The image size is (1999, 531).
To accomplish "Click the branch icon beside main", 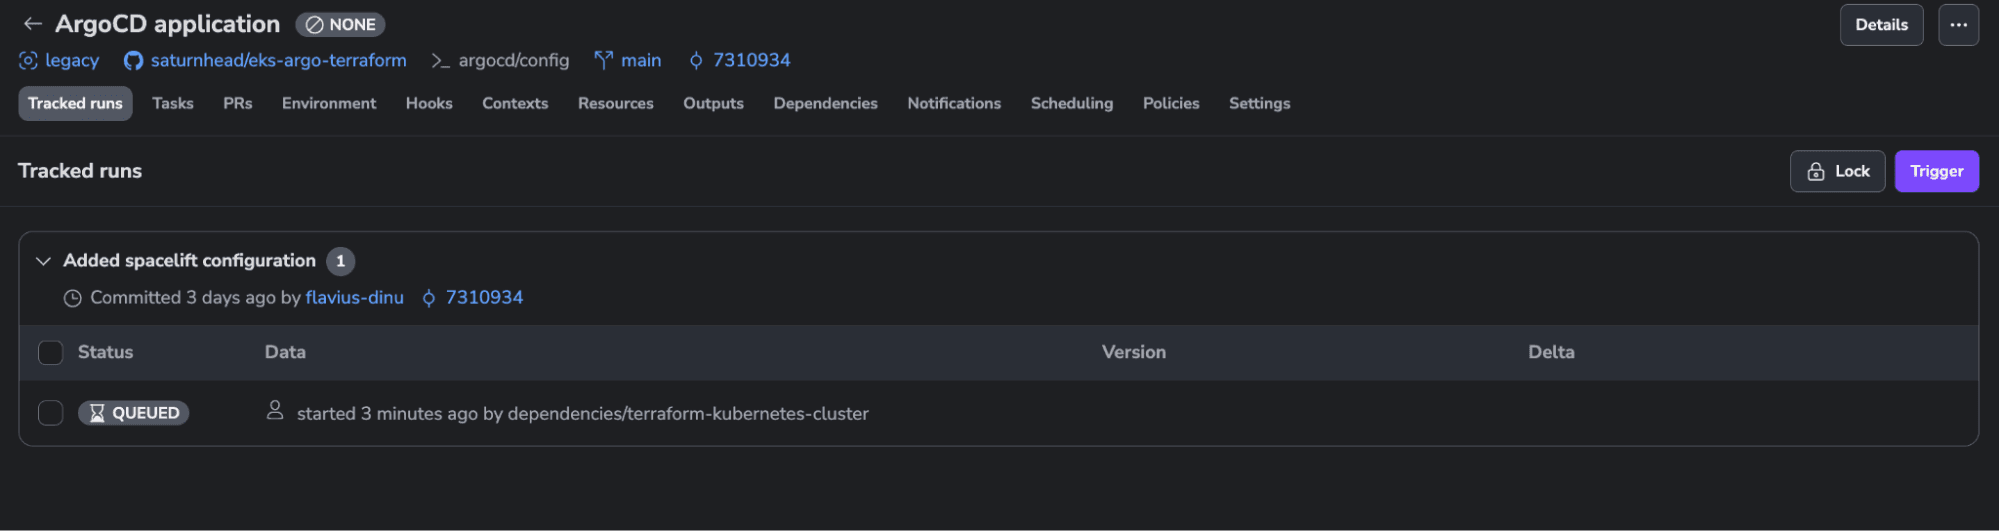I will click(x=603, y=60).
